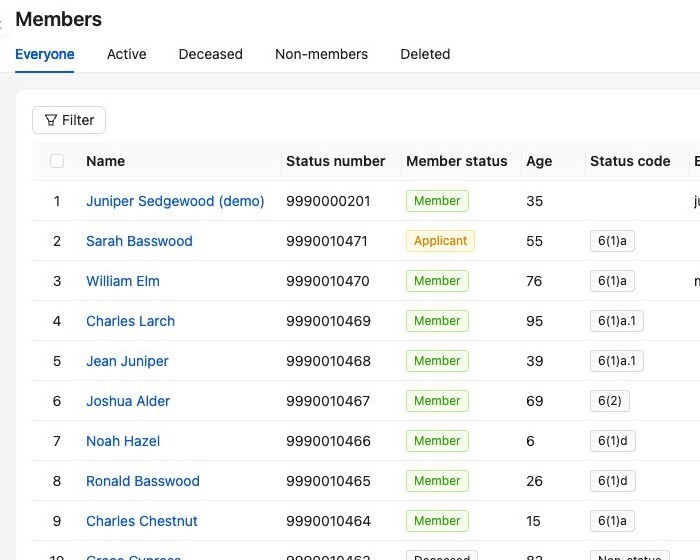The height and width of the screenshot is (560, 700).
Task: View the Deleted tab
Action: click(425, 54)
